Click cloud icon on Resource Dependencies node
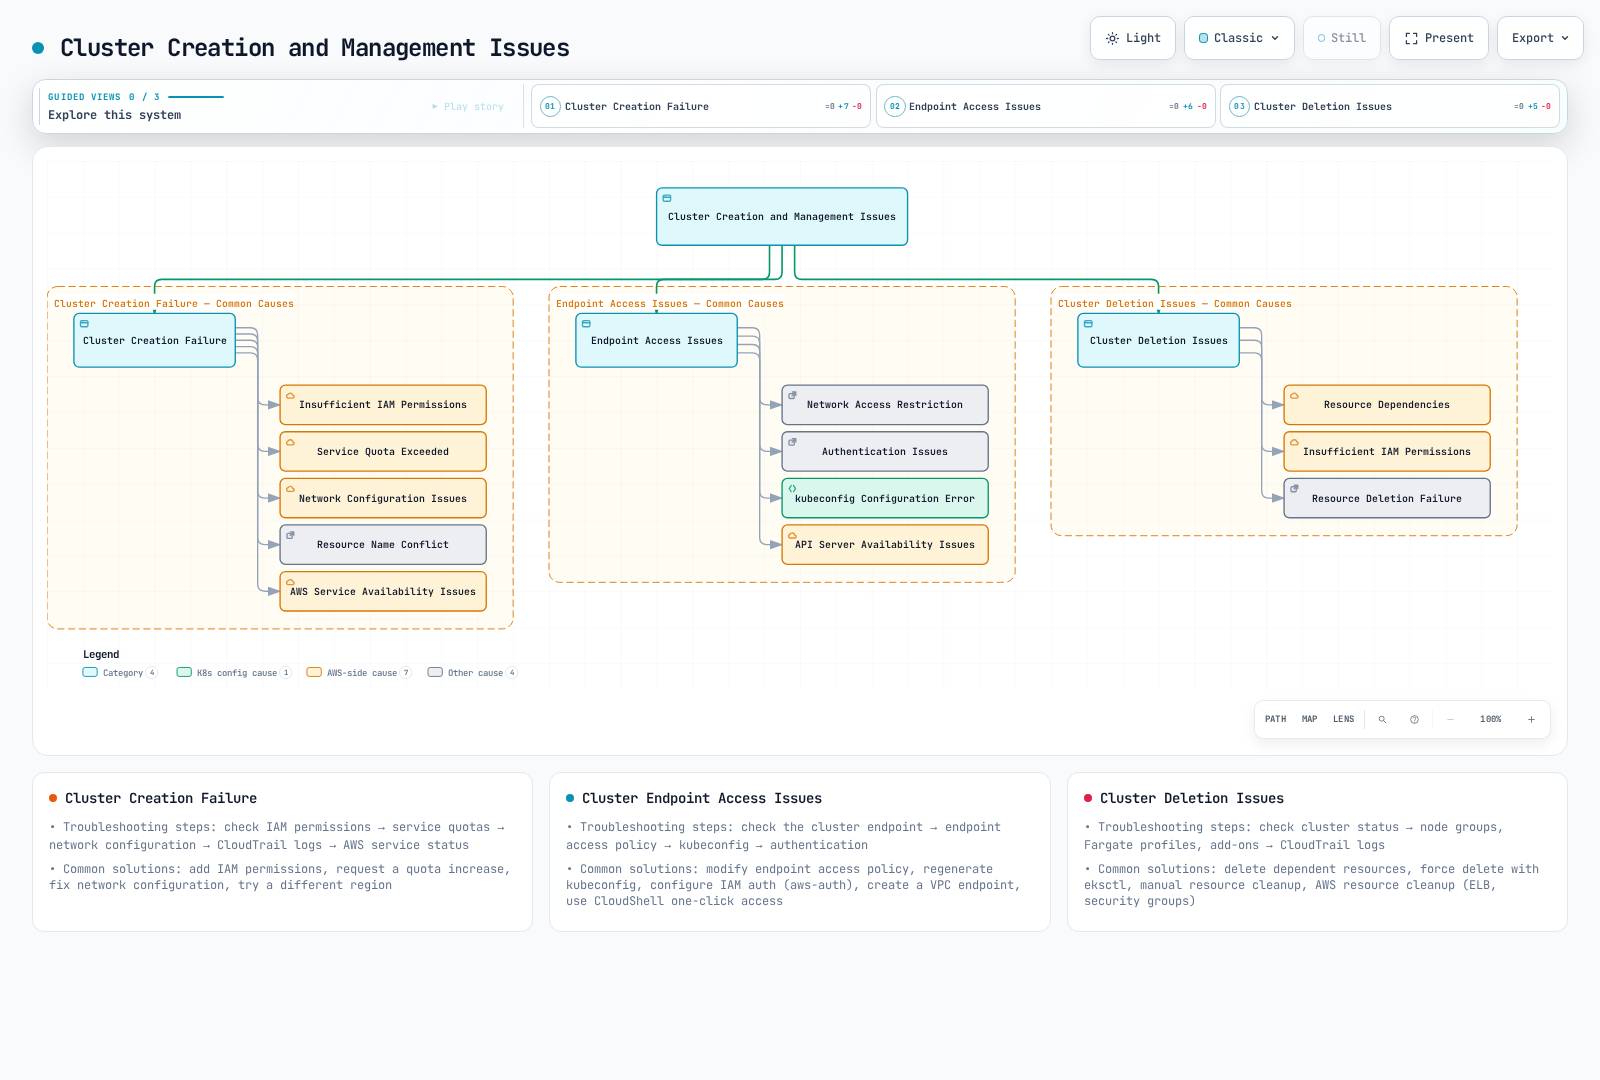 (1294, 395)
